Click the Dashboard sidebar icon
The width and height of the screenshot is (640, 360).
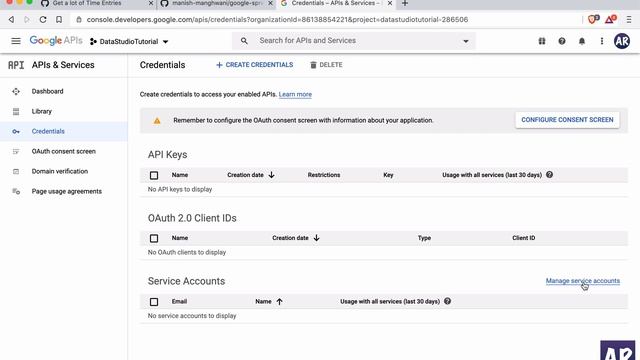coord(16,91)
